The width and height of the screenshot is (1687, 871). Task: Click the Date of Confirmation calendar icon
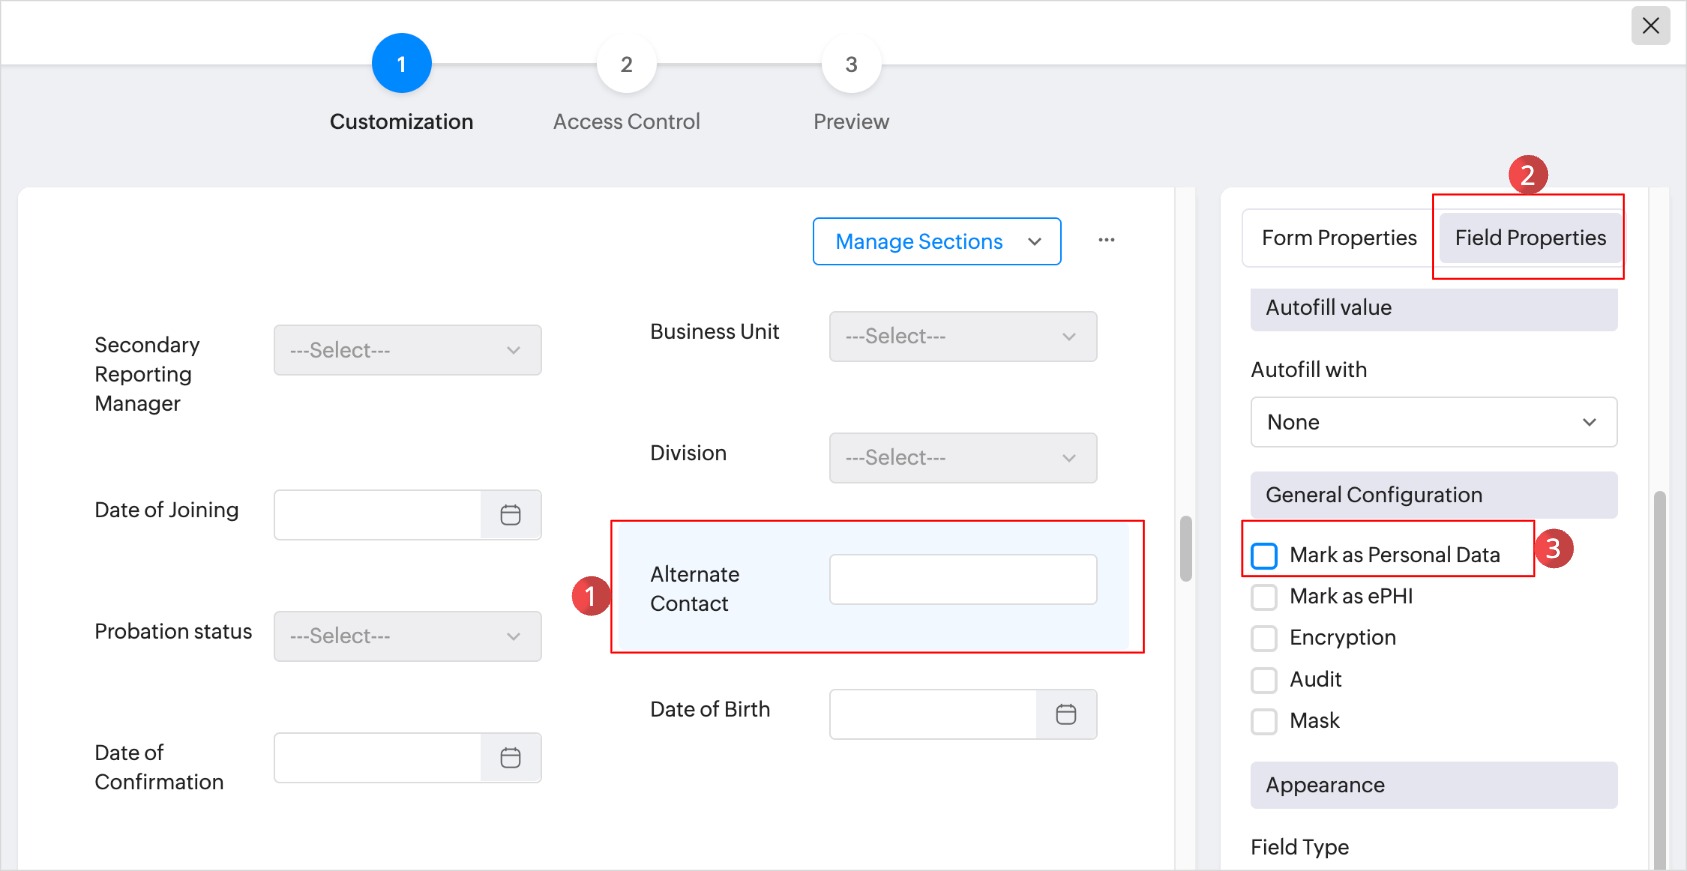point(510,758)
